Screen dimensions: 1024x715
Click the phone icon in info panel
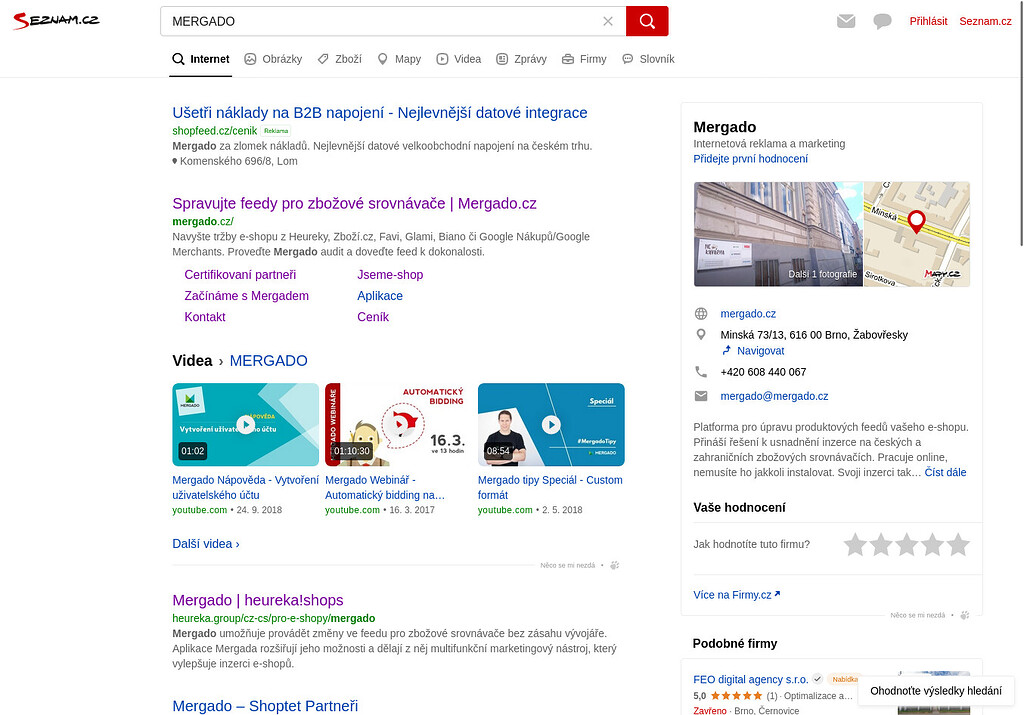click(x=701, y=372)
